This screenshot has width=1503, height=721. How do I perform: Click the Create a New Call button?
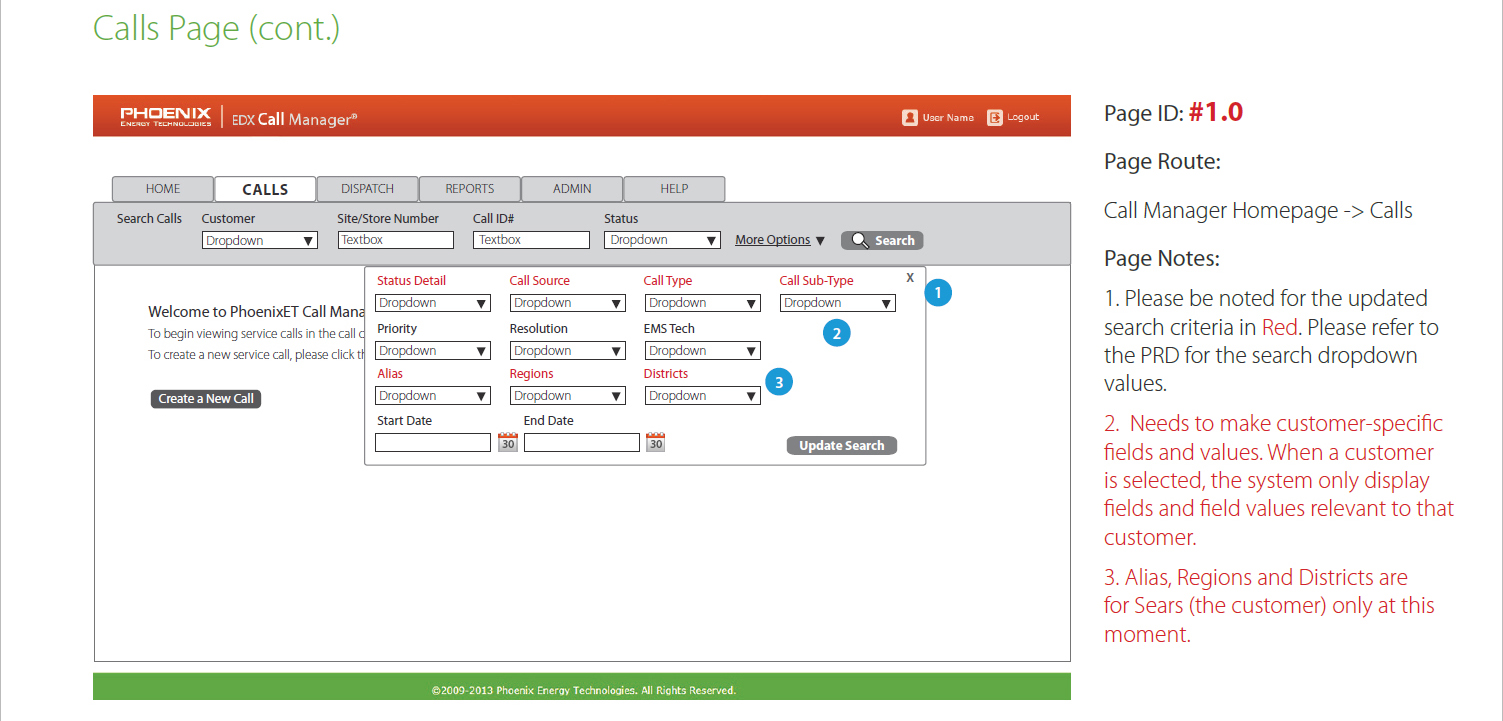point(206,399)
